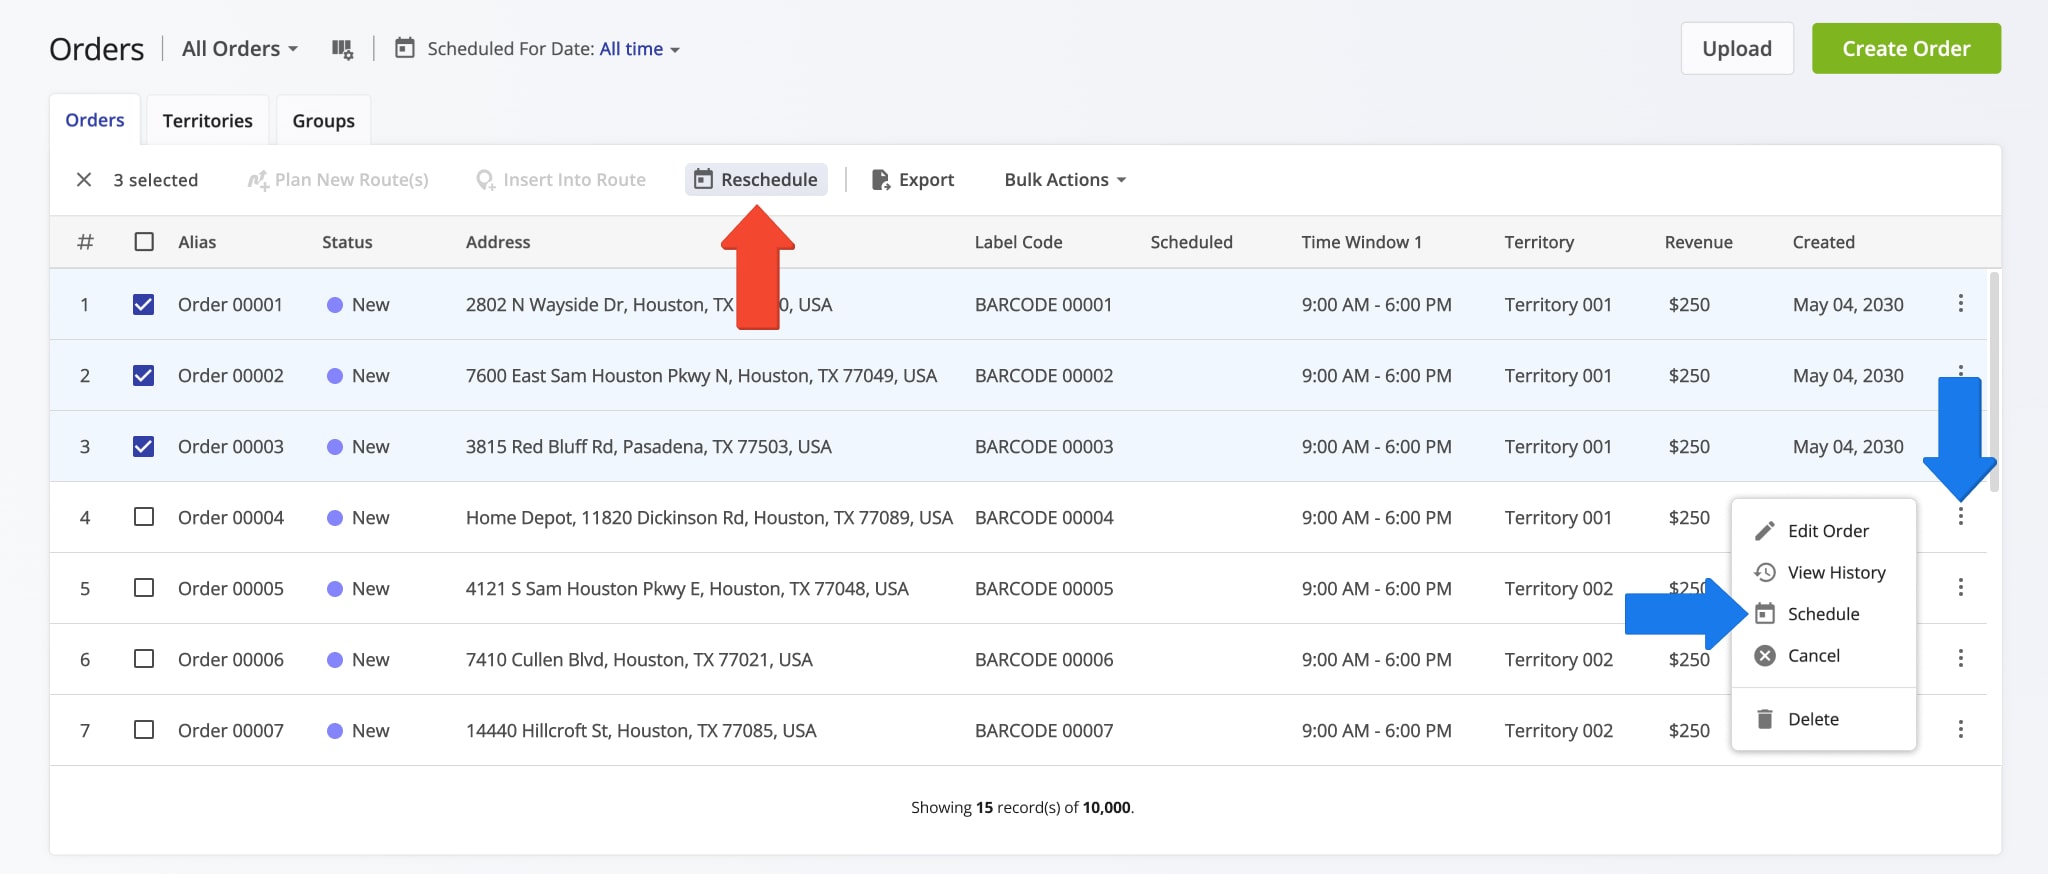Click the Time Window 1 column header
This screenshot has height=874, width=2048.
click(1361, 242)
